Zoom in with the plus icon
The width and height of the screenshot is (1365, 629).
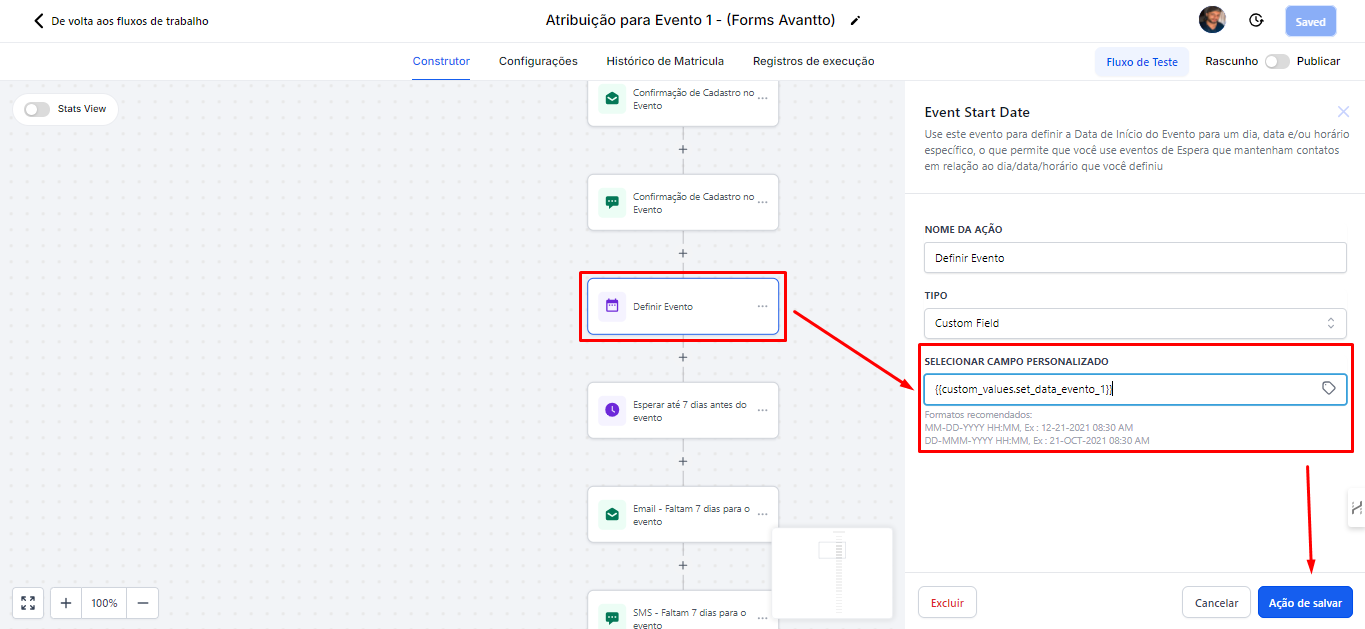tap(66, 603)
